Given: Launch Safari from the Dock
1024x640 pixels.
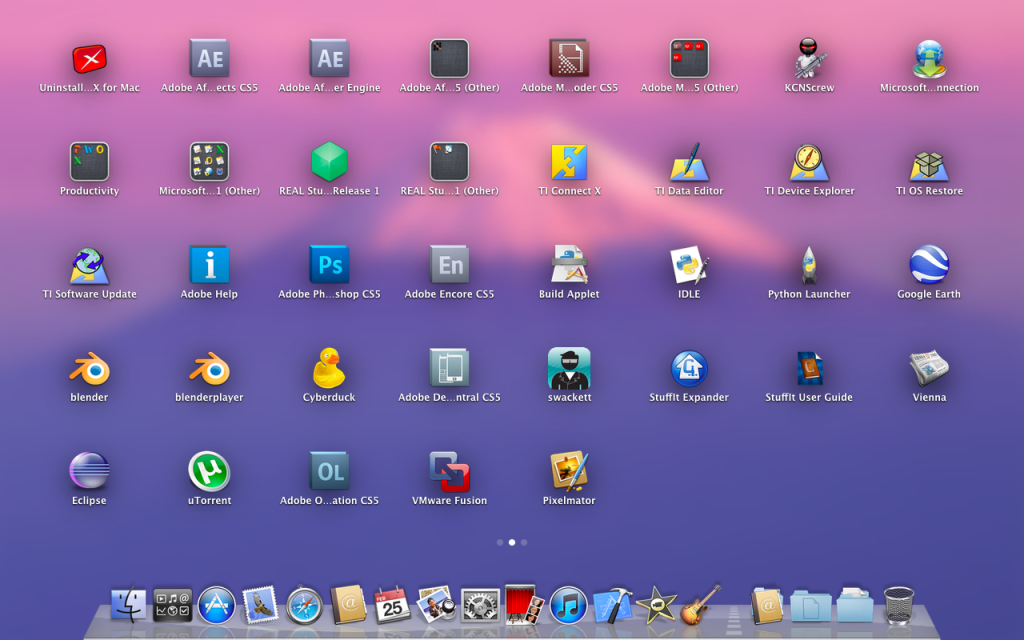Looking at the screenshot, I should click(304, 605).
